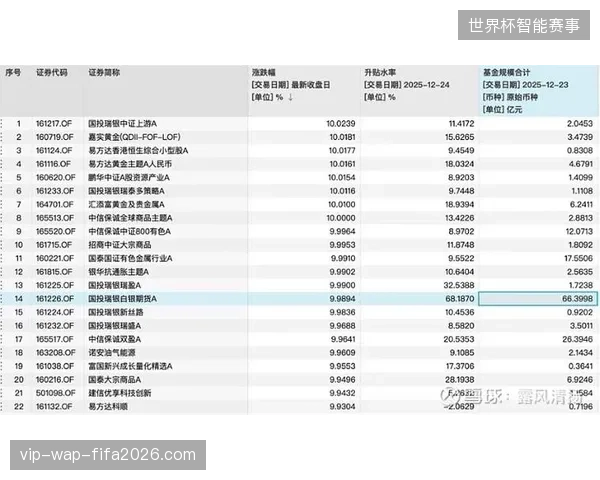Viewport: 600px width, 480px height.
Task: Select the code cell 161217.OF
Action: point(54,124)
